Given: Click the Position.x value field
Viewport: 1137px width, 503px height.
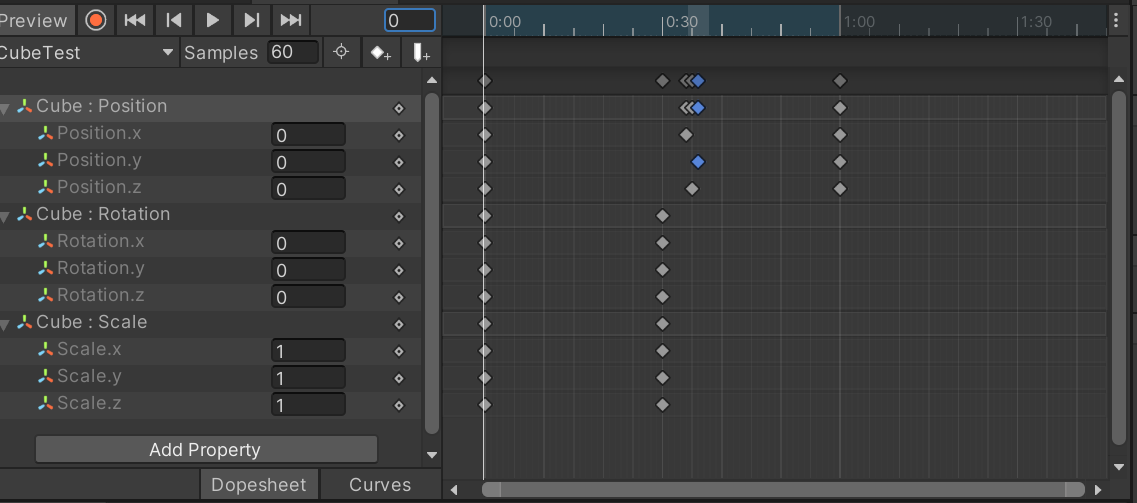Looking at the screenshot, I should coord(308,135).
